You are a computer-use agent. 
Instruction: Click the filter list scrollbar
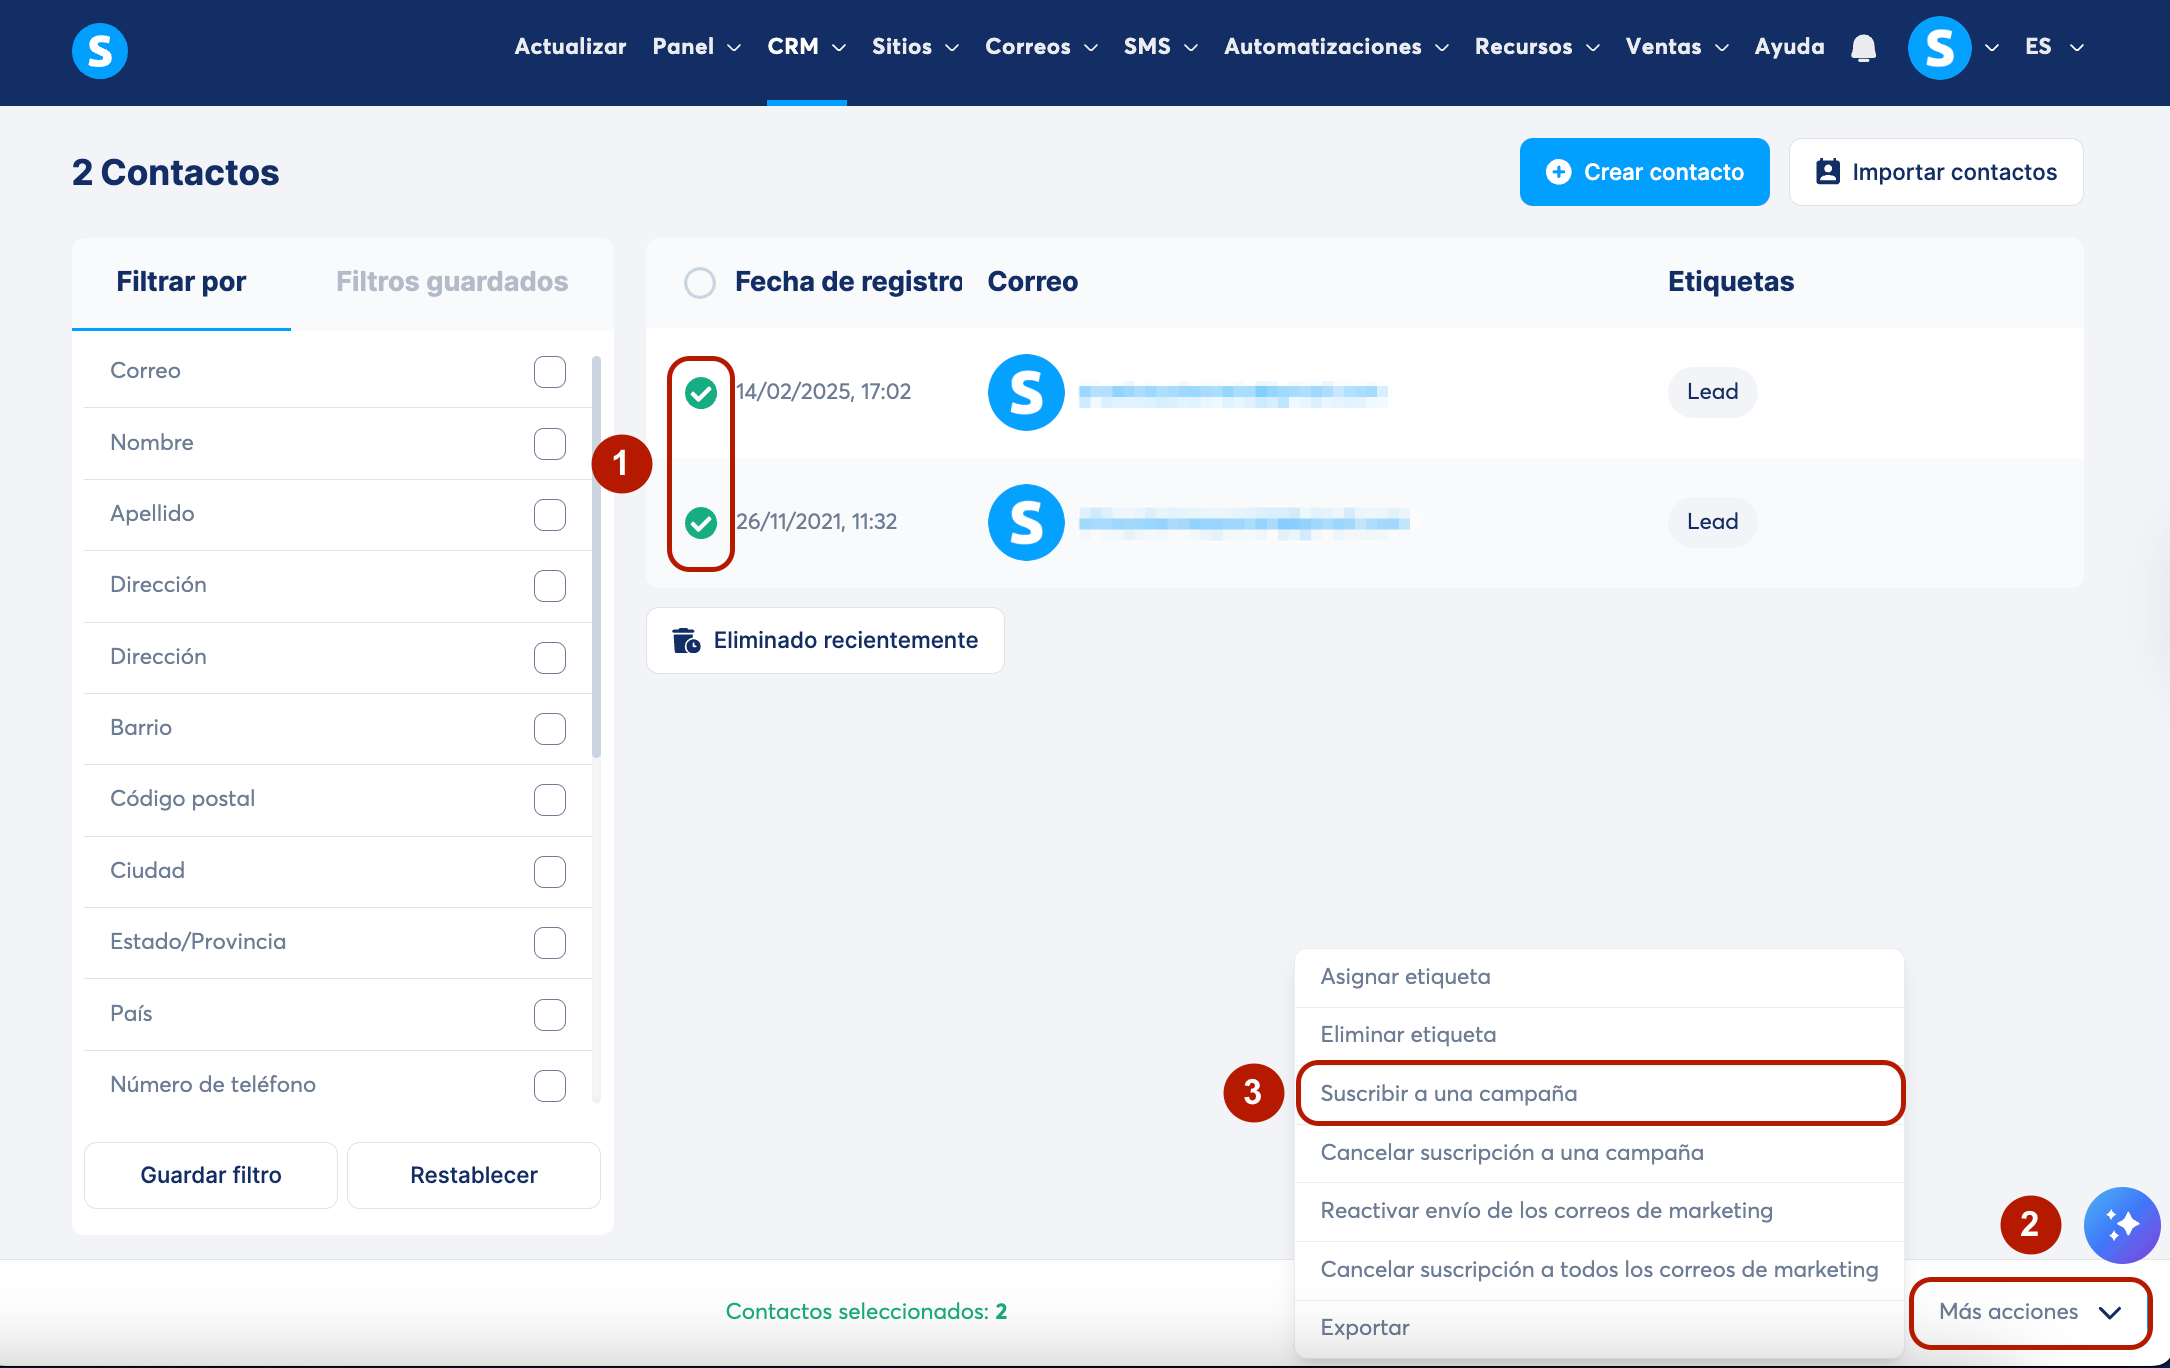coord(596,556)
